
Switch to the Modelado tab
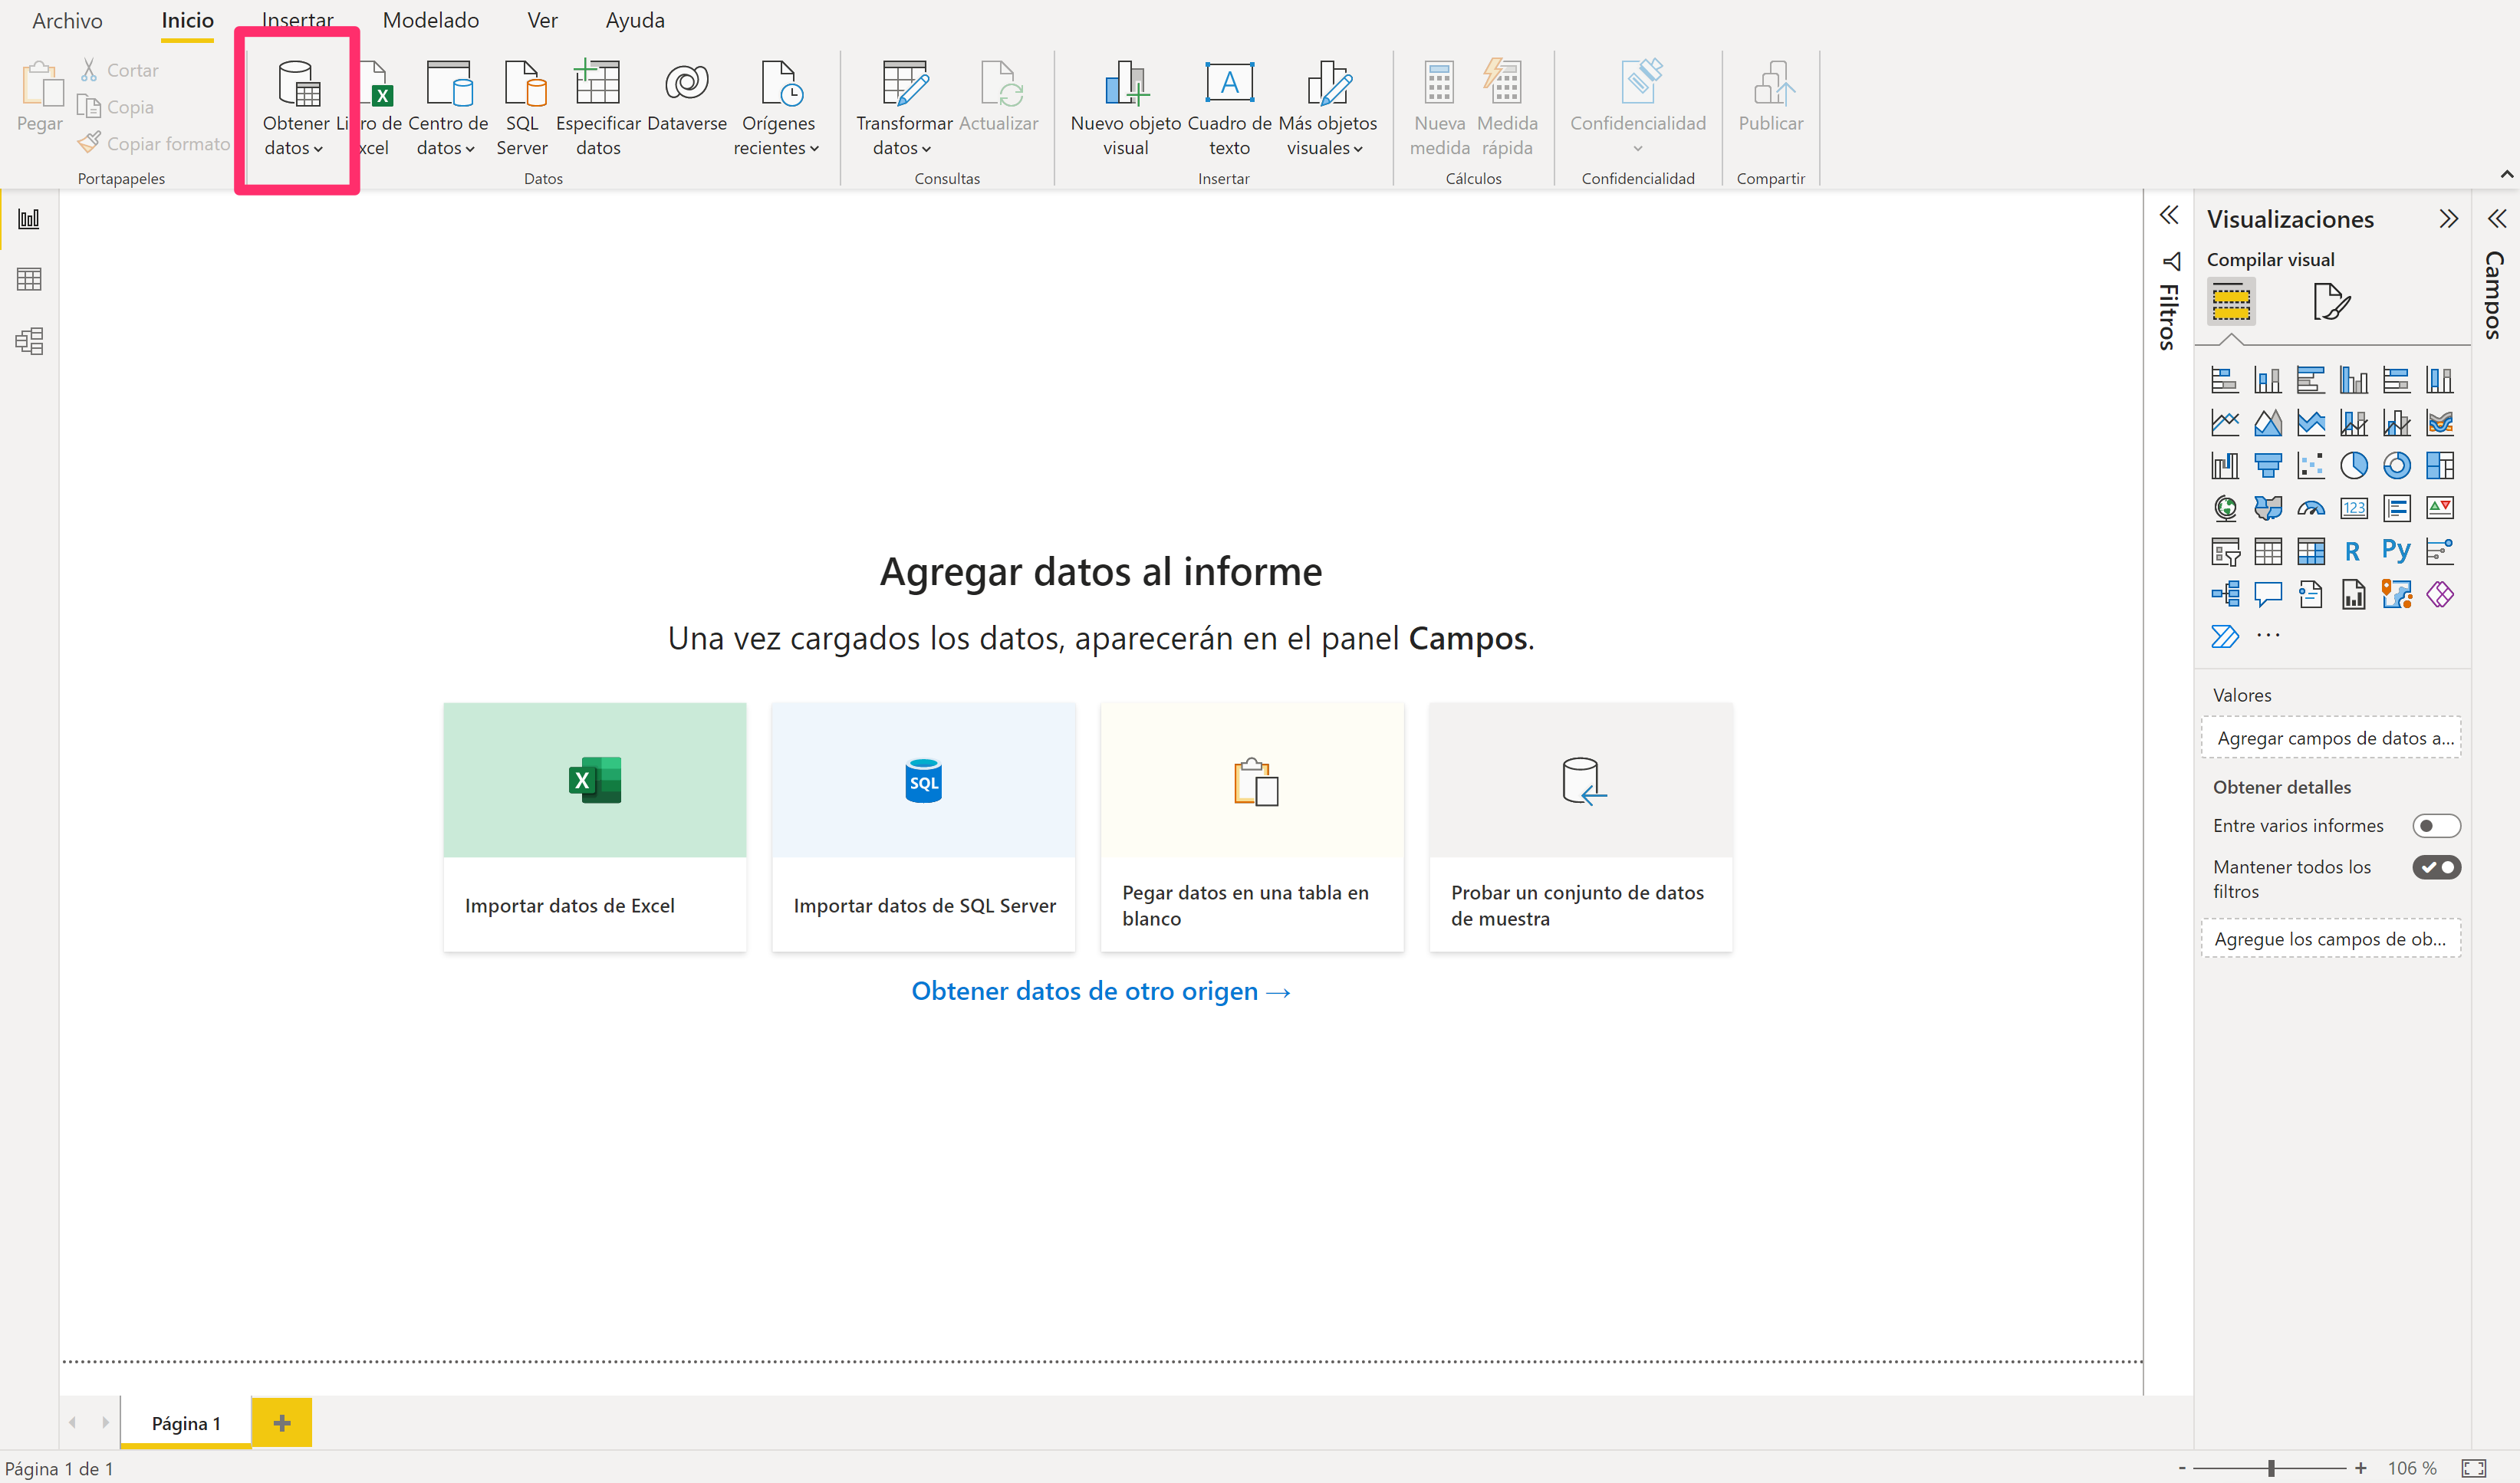pyautogui.click(x=431, y=20)
